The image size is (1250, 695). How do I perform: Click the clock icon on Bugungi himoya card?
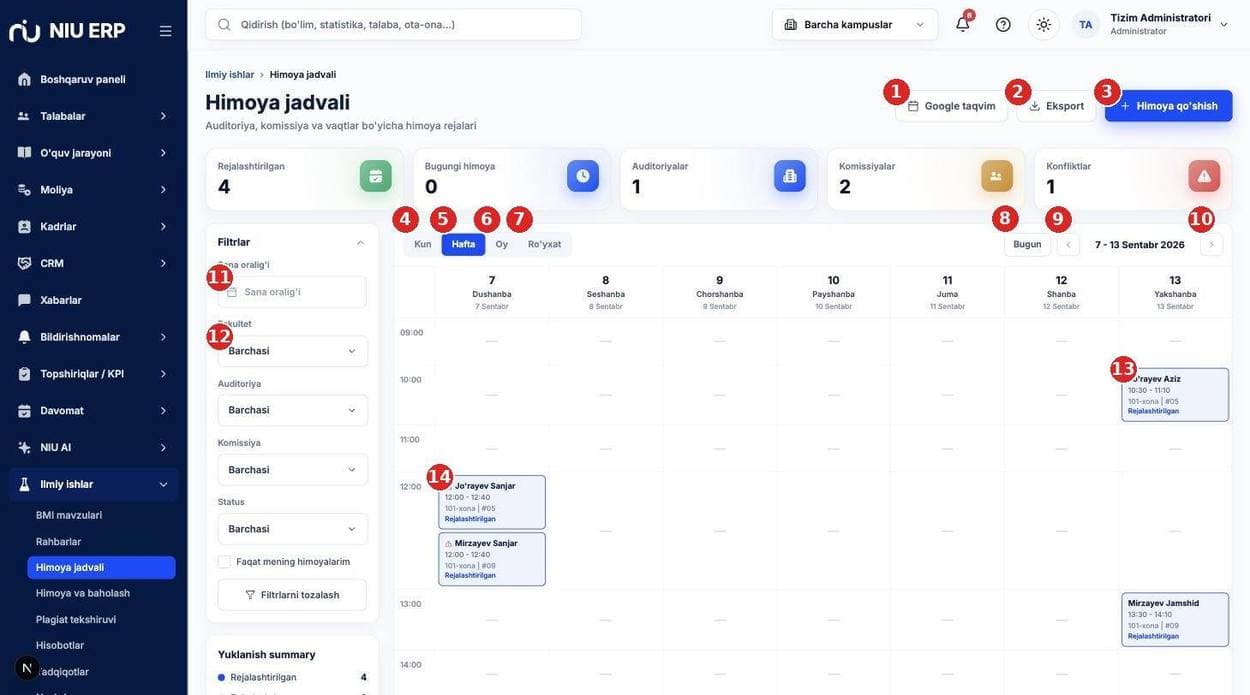point(583,176)
